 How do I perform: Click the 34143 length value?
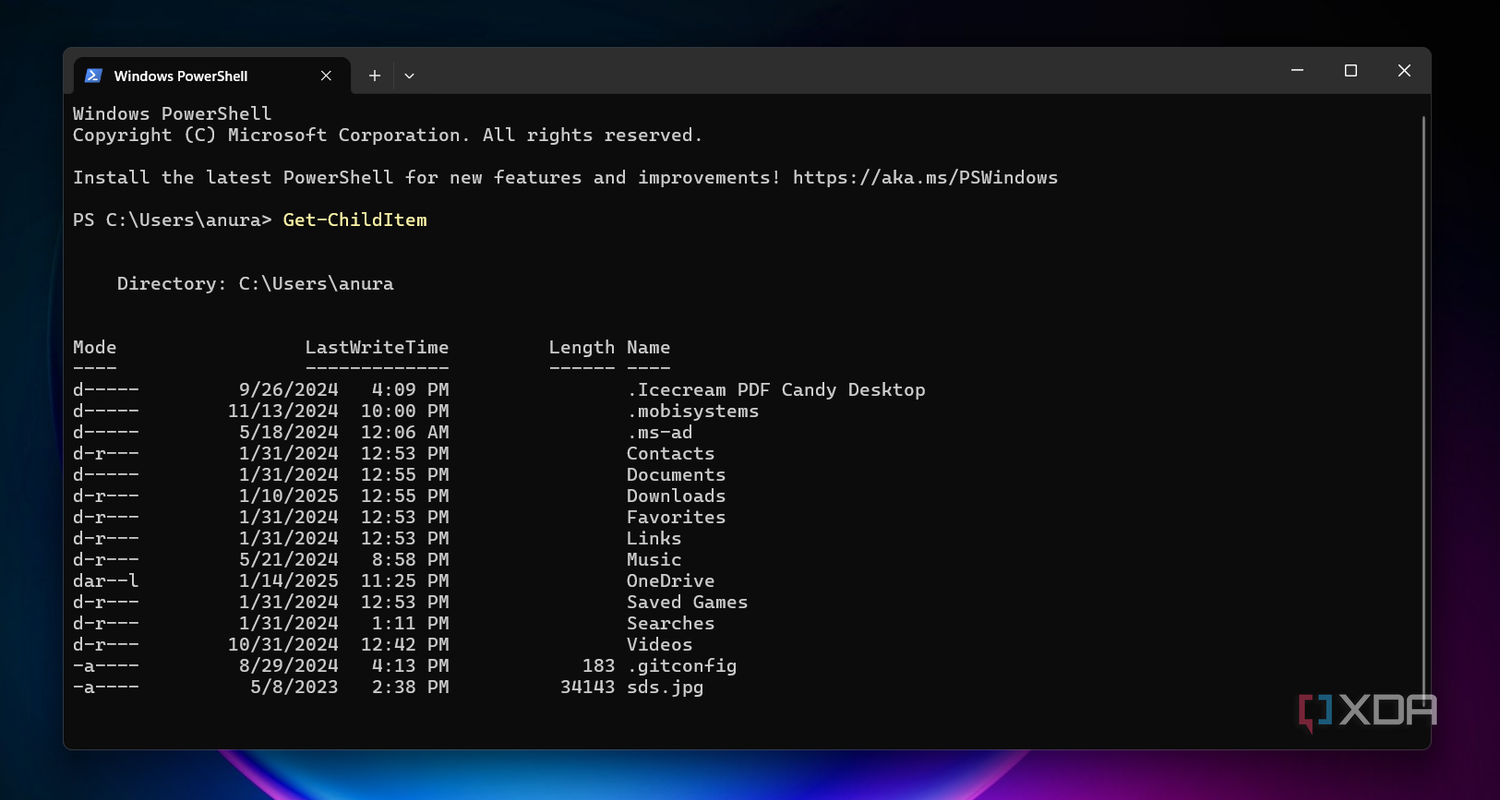(x=587, y=687)
